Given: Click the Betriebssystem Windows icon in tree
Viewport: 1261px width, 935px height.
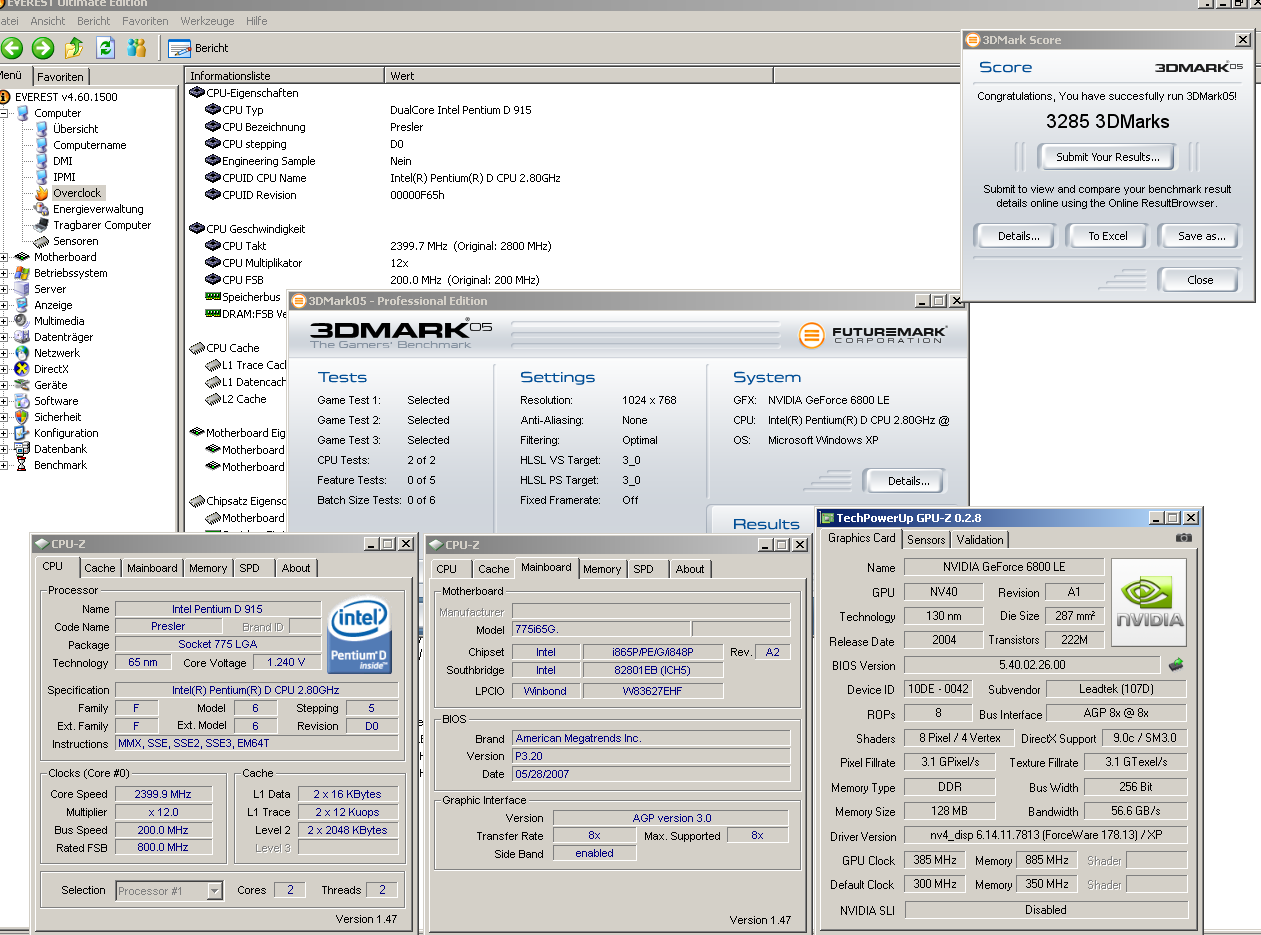Looking at the screenshot, I should 23,273.
